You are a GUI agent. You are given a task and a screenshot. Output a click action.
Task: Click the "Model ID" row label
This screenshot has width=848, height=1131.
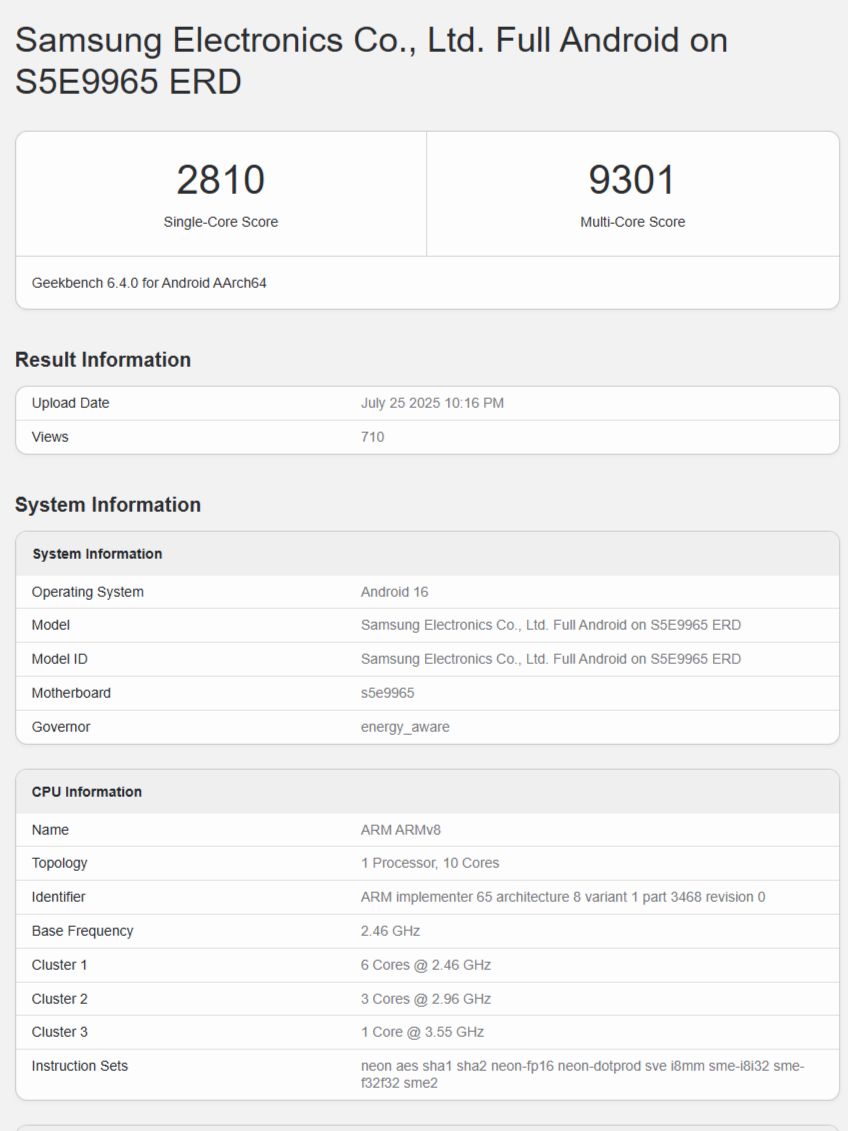coord(60,659)
